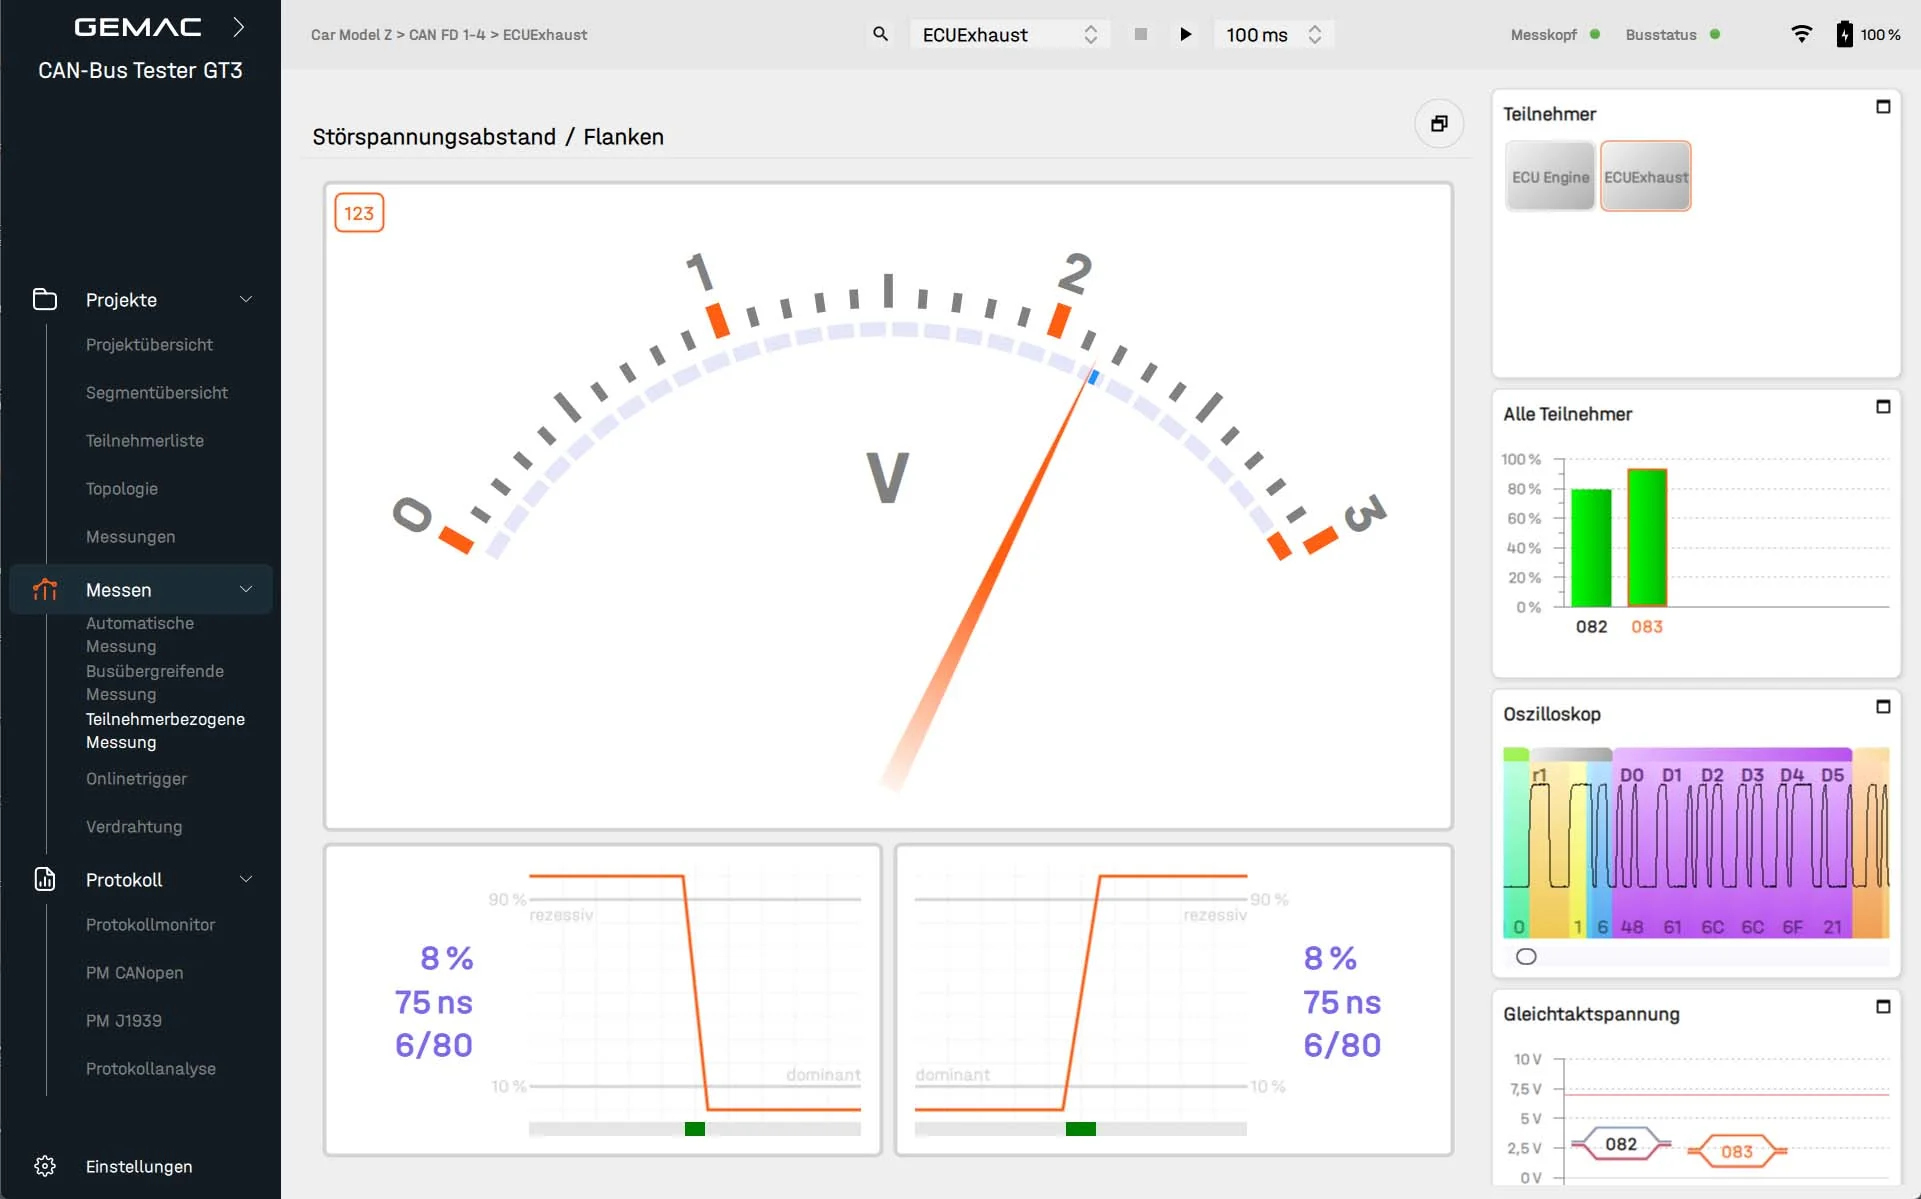1921x1199 pixels.
Task: Maximize the Oszilloskop panel
Action: pos(1883,707)
